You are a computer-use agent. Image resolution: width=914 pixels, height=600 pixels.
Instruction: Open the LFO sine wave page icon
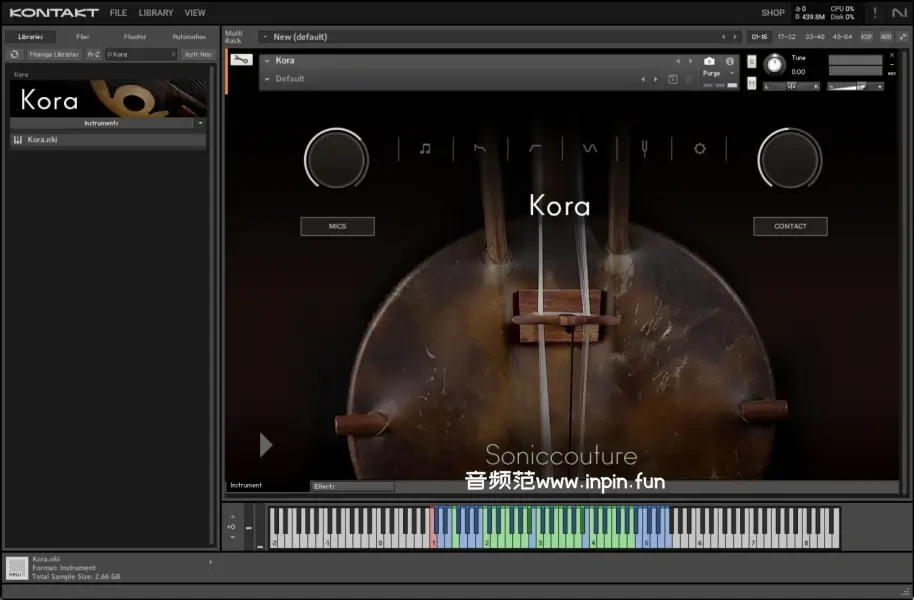[x=590, y=149]
